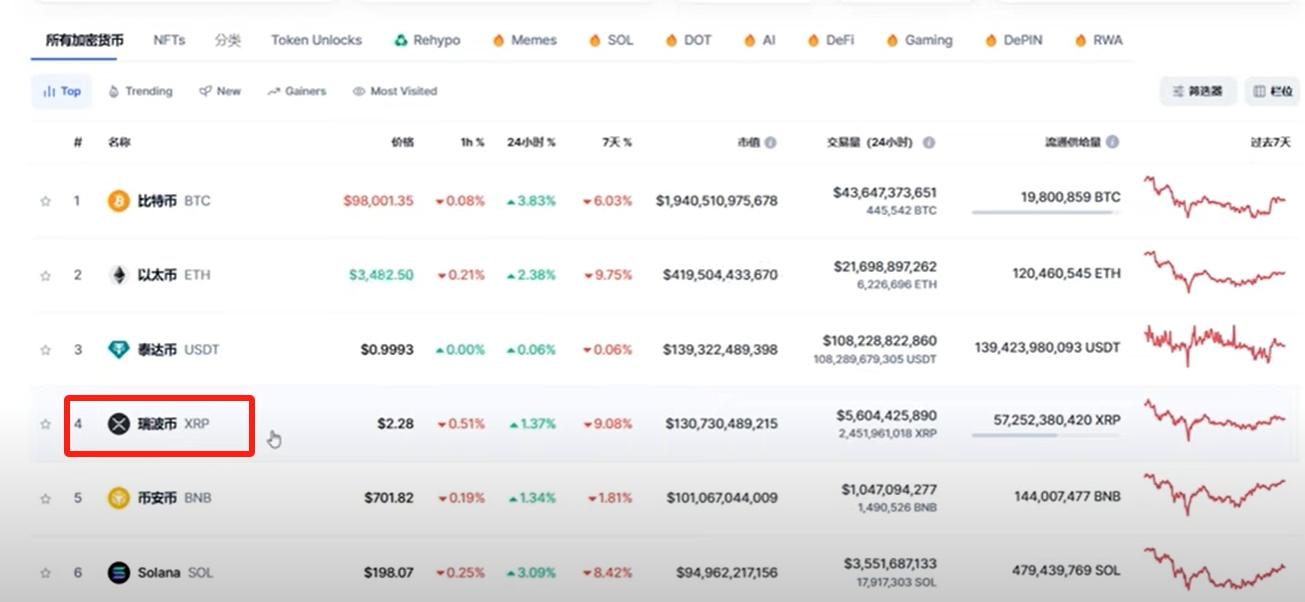The height and width of the screenshot is (602, 1305).
Task: Switch to the RWA tab
Action: [x=1098, y=41]
